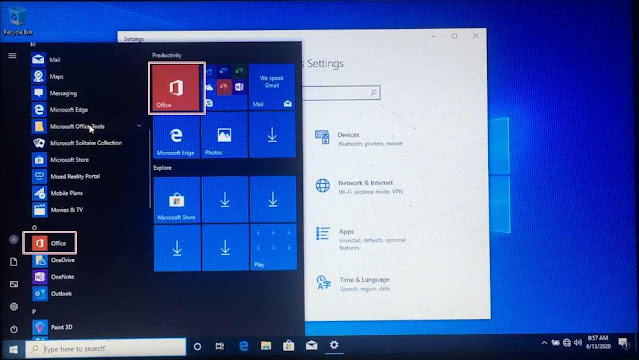Open Paint 3D from the app list
Image resolution: width=639 pixels, height=360 pixels.
coord(52,327)
